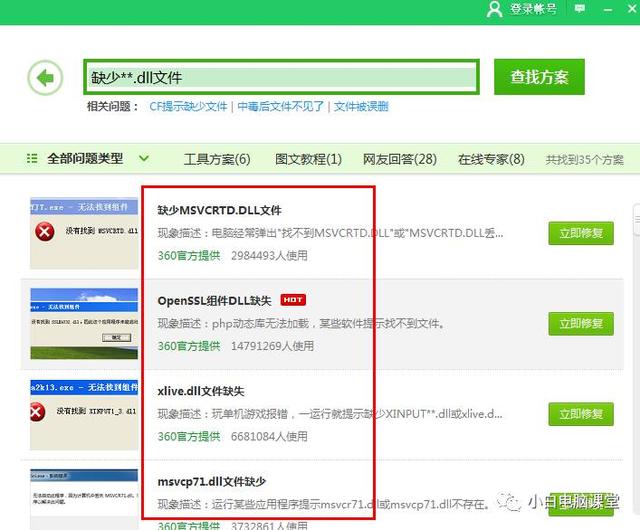Click the feedback message icon in title bar
640x530 pixels.
[x=580, y=8]
